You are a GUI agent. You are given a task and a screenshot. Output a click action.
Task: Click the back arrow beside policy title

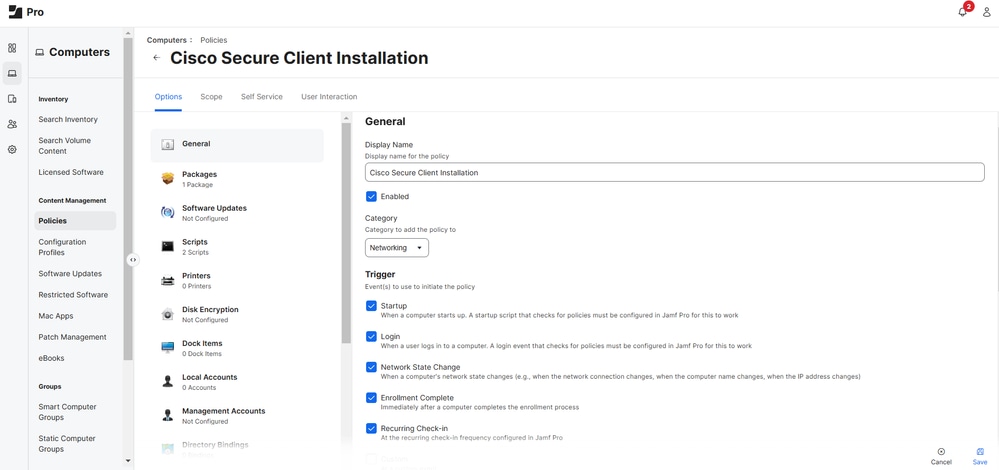156,58
